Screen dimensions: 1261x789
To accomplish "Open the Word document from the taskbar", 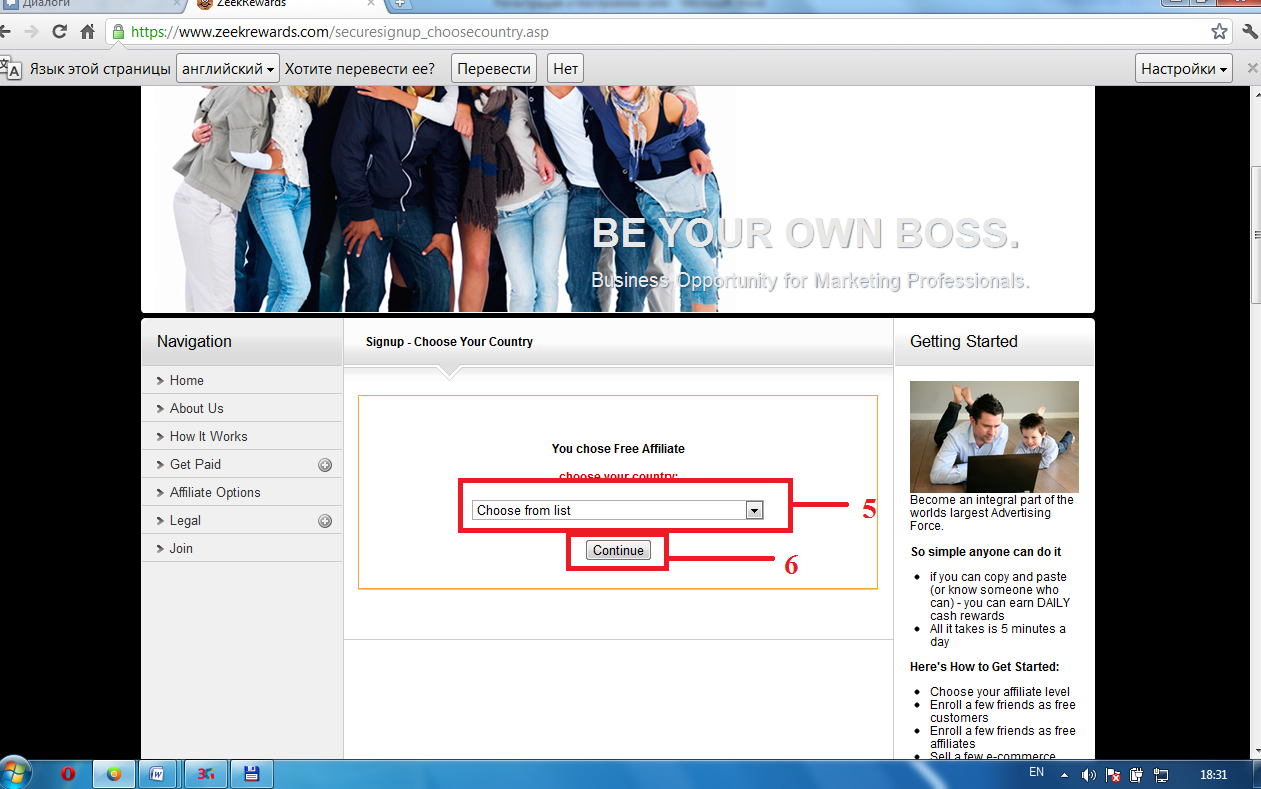I will [x=157, y=774].
